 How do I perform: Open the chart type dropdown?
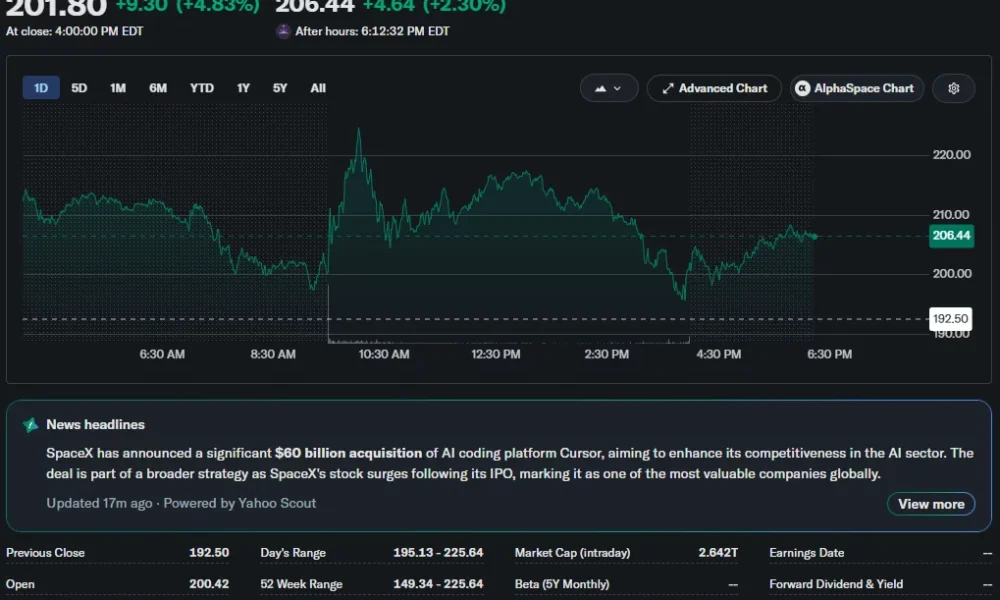tap(609, 88)
